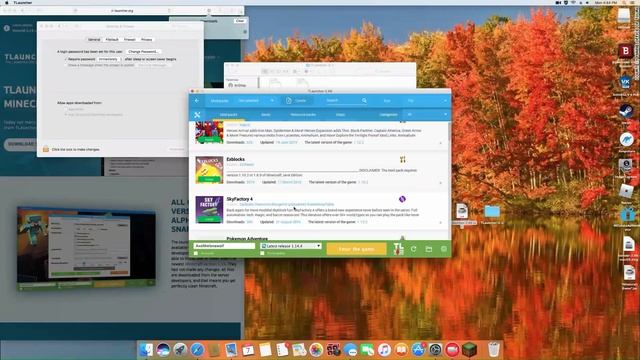Viewport: 640px width, 360px height.
Task: Open Calendar from the dock
Action: [x=248, y=350]
